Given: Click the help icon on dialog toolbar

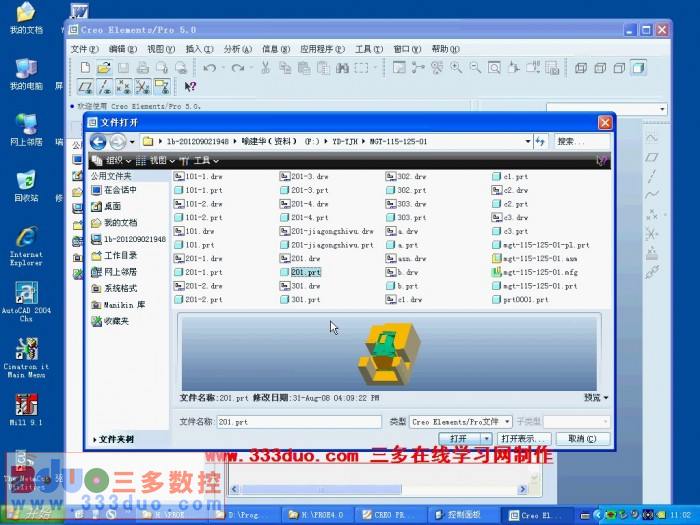Looking at the screenshot, I should click(602, 161).
